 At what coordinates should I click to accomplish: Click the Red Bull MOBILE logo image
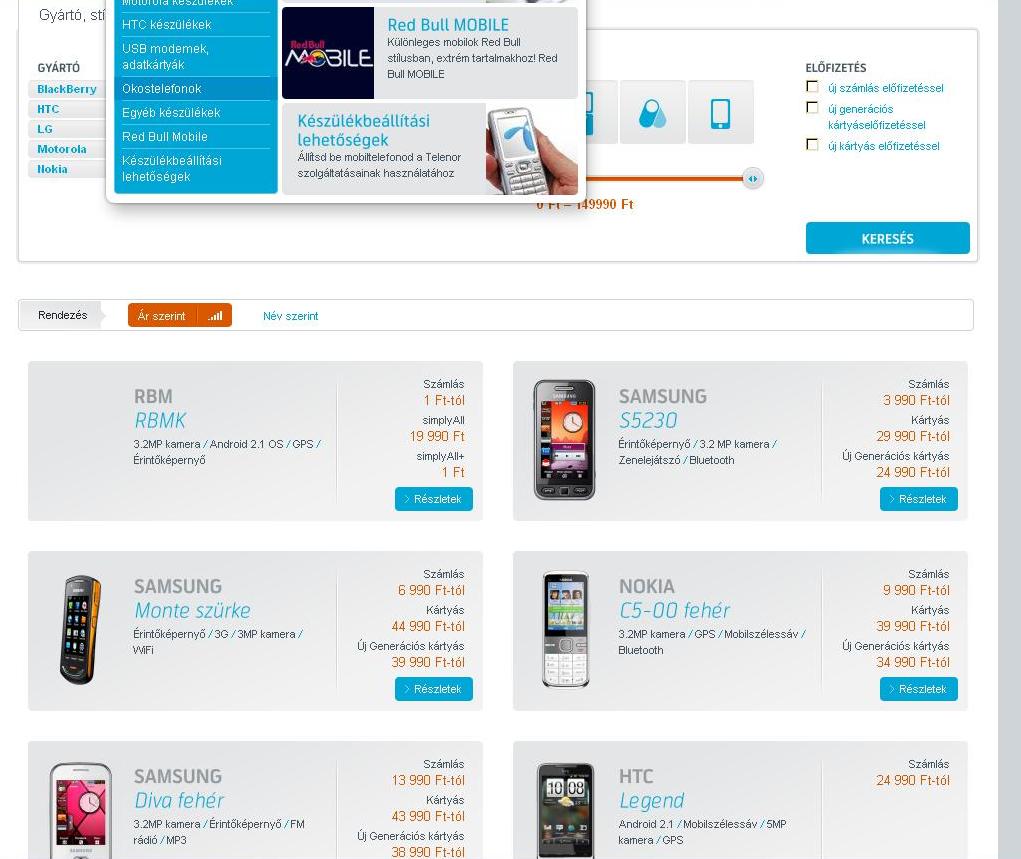(x=328, y=53)
